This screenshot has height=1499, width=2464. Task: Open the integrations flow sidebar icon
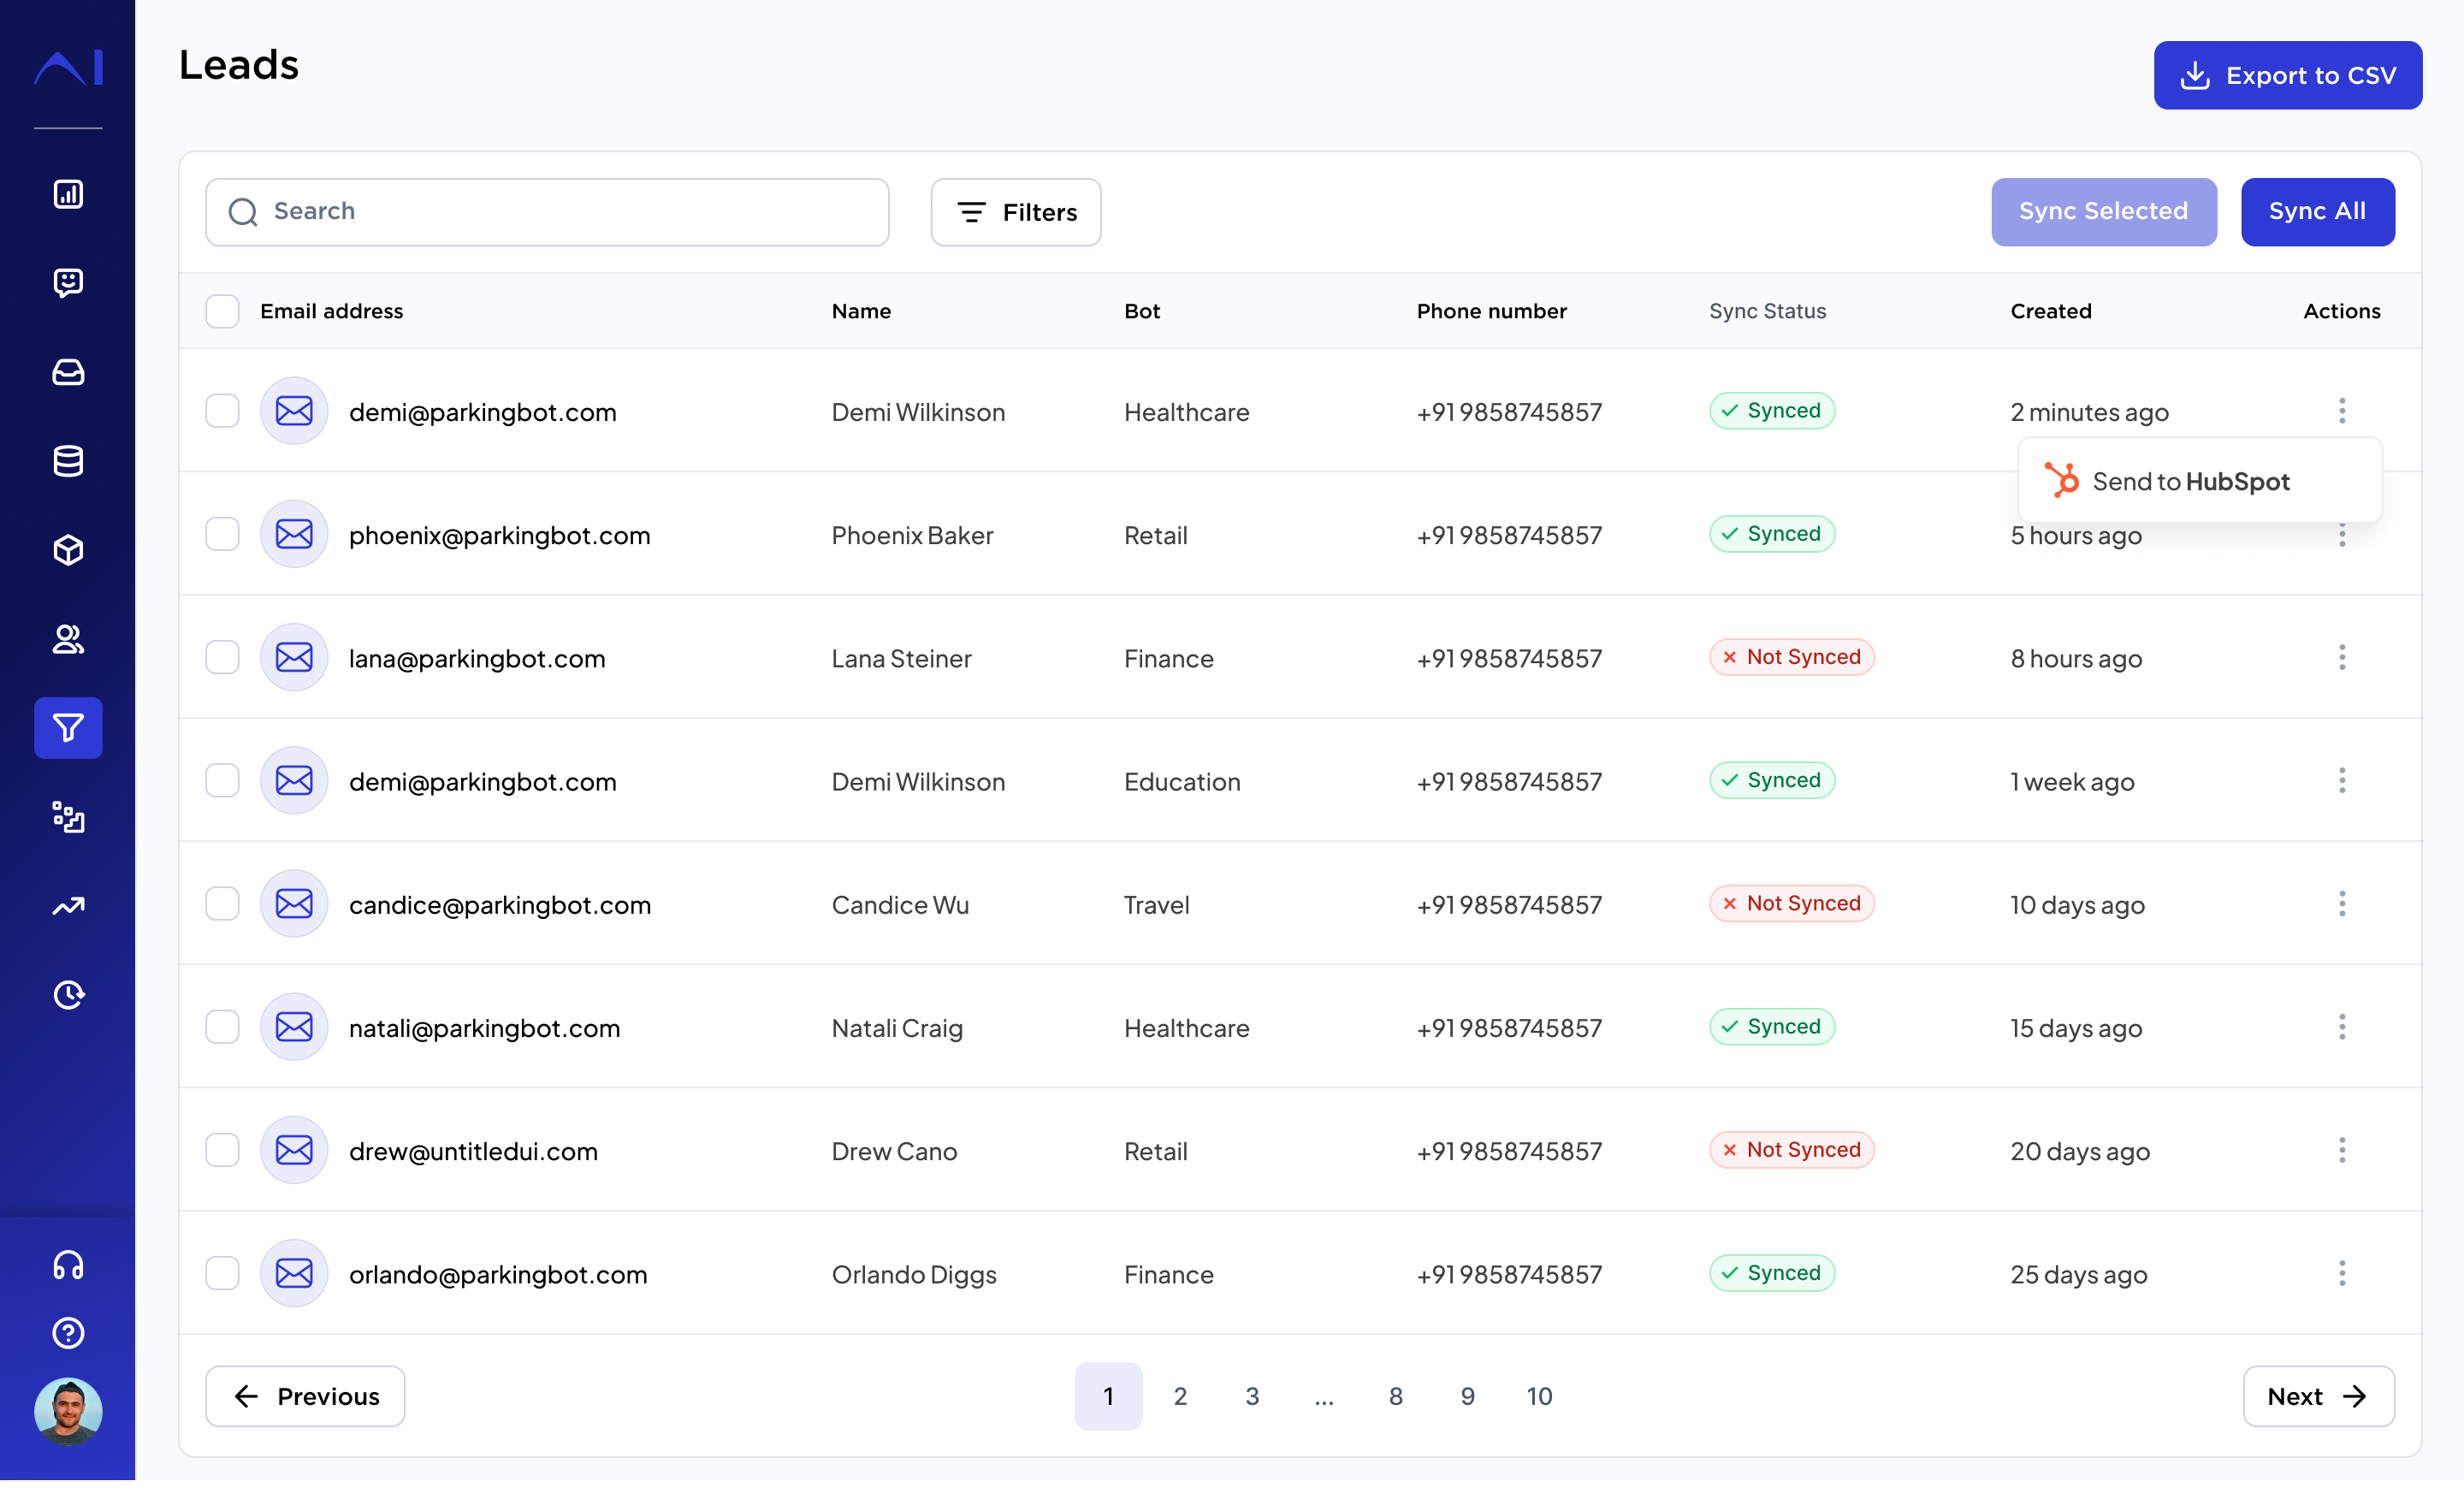[x=68, y=817]
